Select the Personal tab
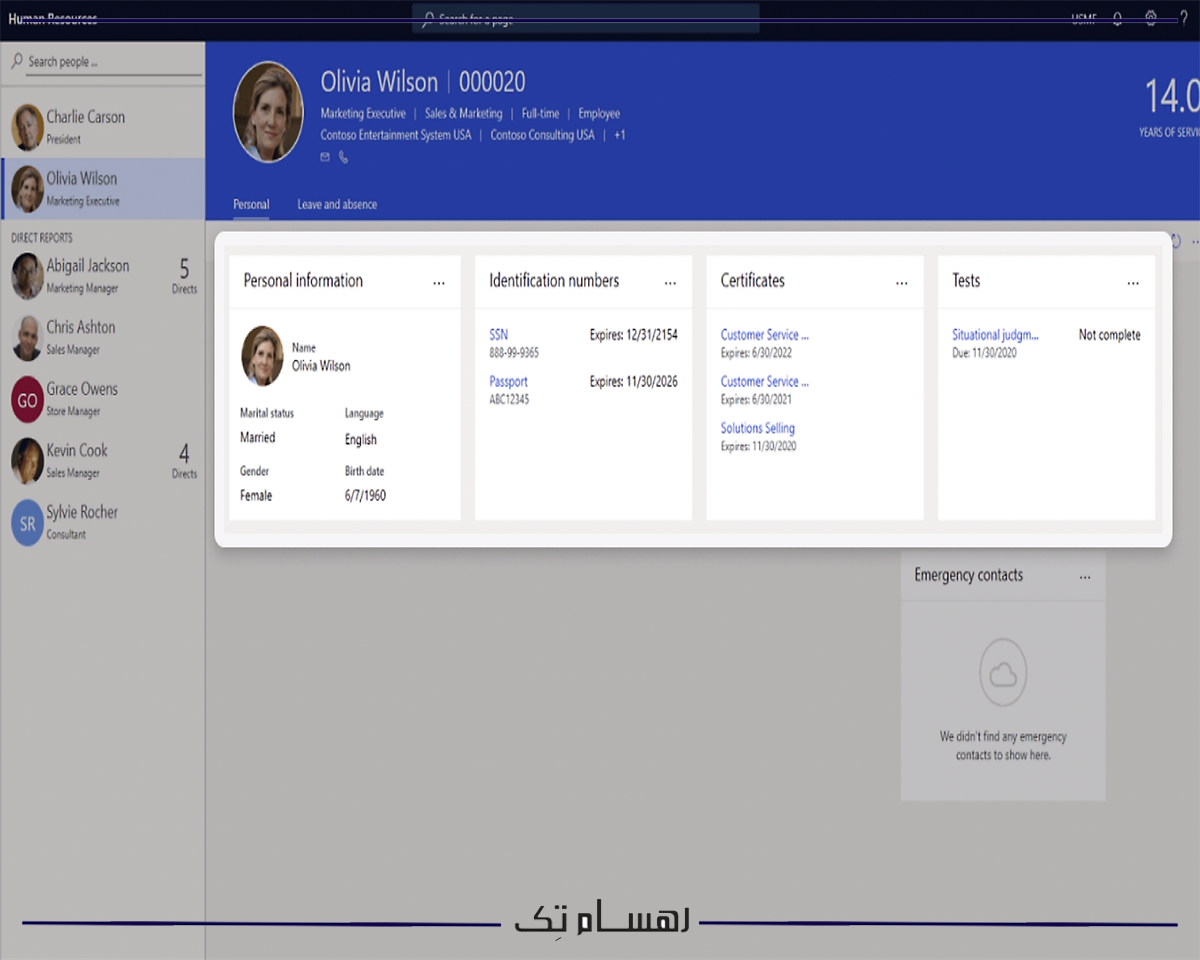 point(251,204)
